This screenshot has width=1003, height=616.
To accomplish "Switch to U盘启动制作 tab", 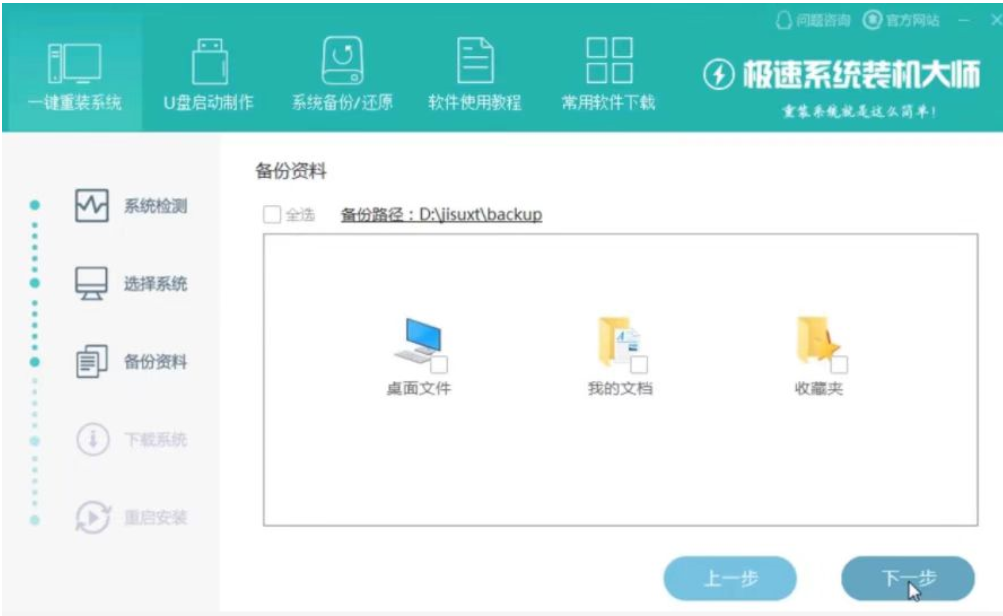I will pos(208,60).
